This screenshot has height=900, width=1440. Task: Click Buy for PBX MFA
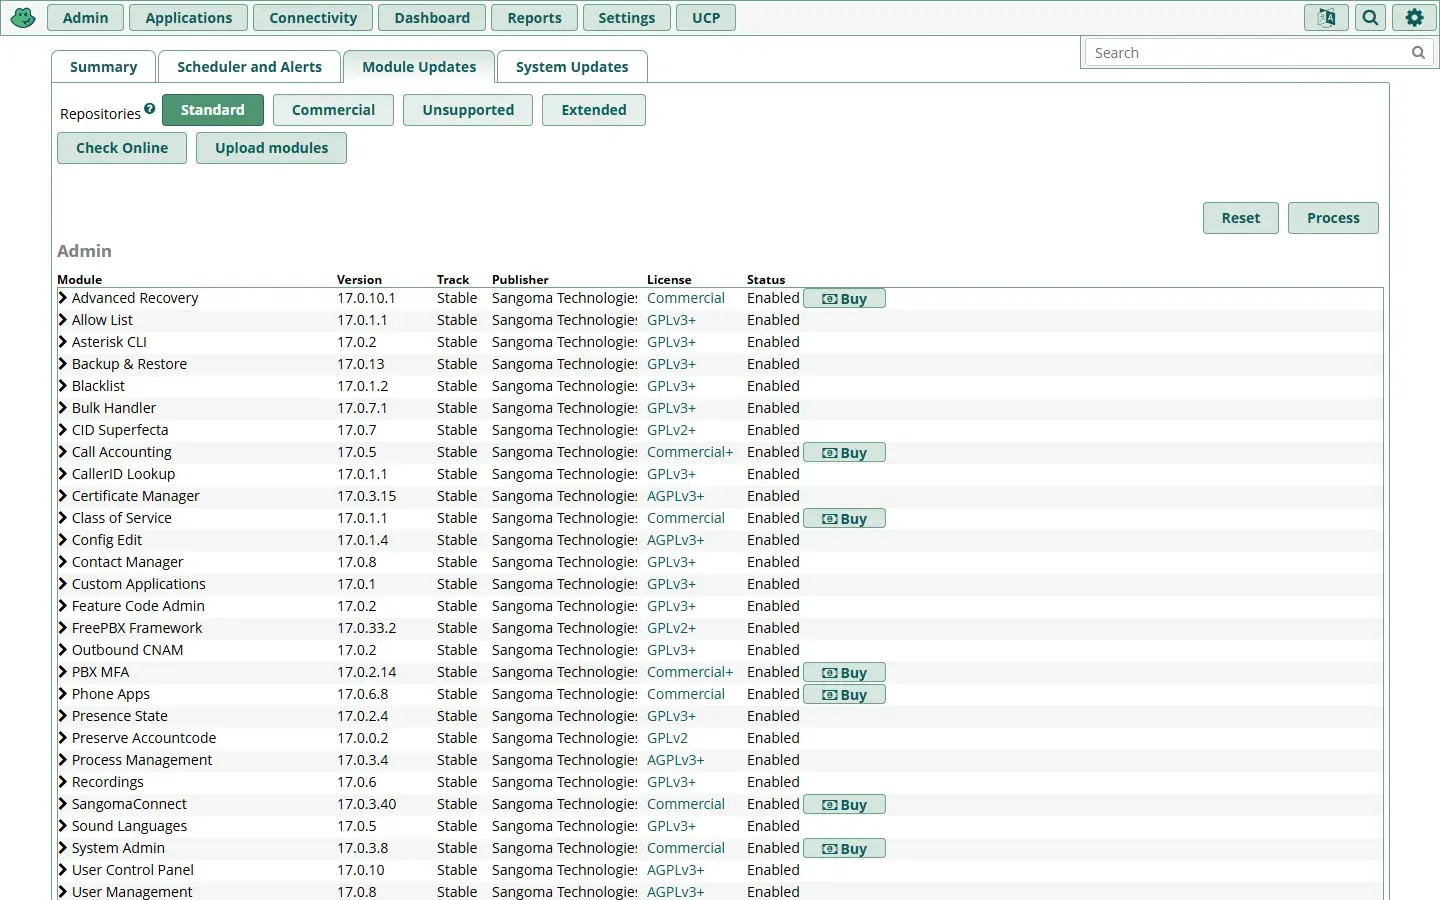844,673
